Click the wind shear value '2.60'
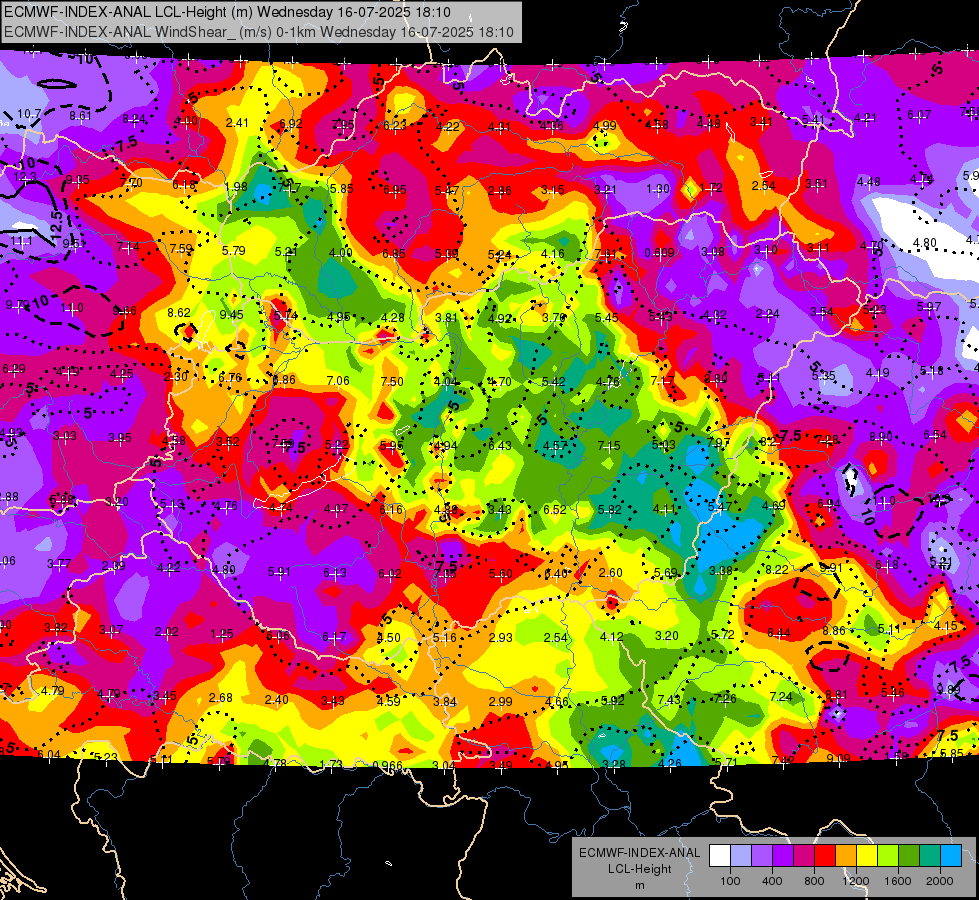979x900 pixels. (611, 573)
